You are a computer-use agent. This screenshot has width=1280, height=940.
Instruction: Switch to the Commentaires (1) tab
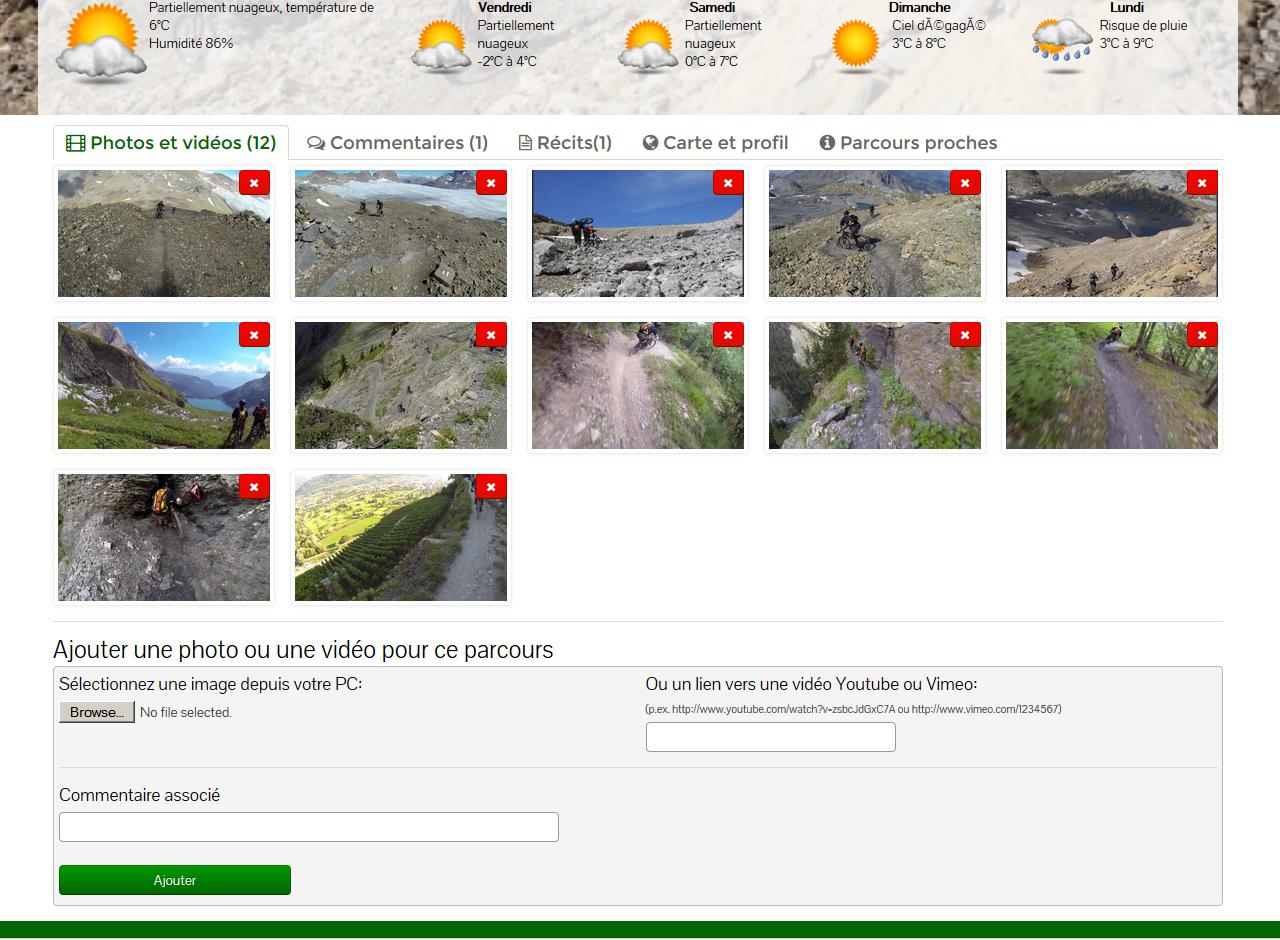397,143
